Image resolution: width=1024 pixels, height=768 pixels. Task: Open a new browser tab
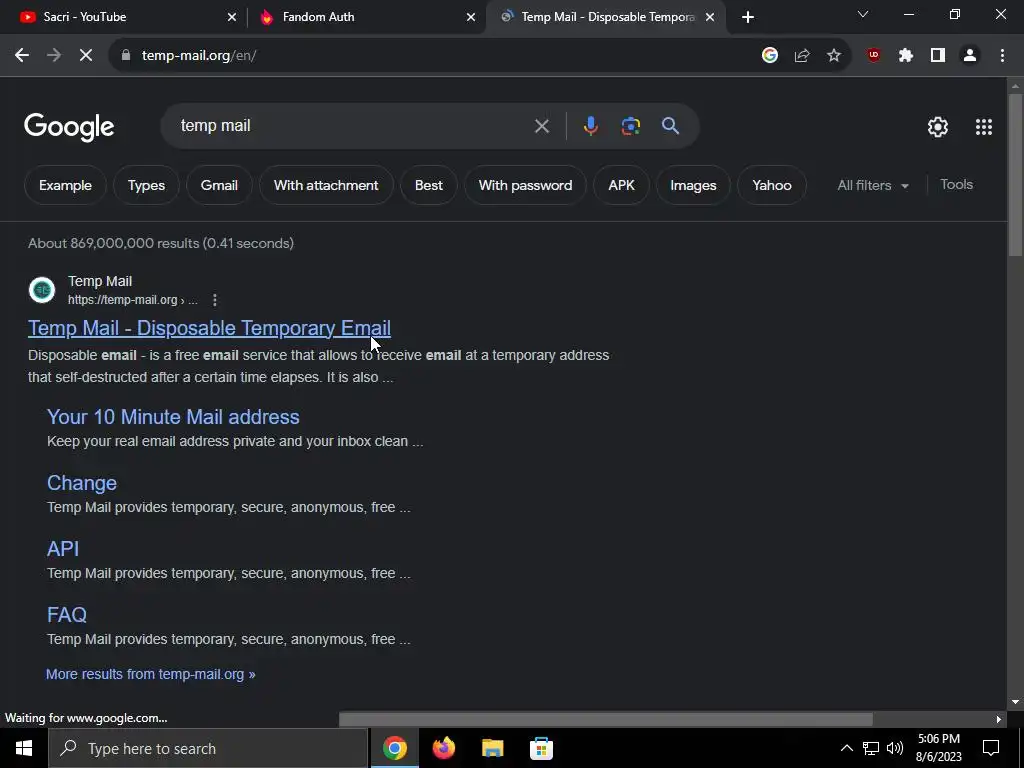click(x=748, y=17)
